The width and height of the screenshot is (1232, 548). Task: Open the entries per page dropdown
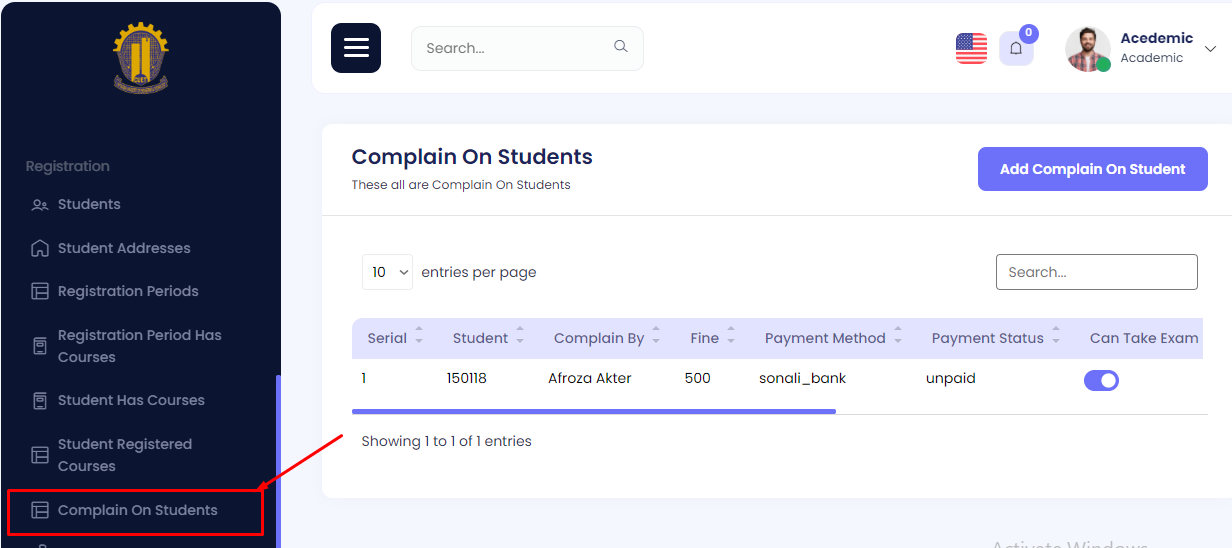click(387, 272)
